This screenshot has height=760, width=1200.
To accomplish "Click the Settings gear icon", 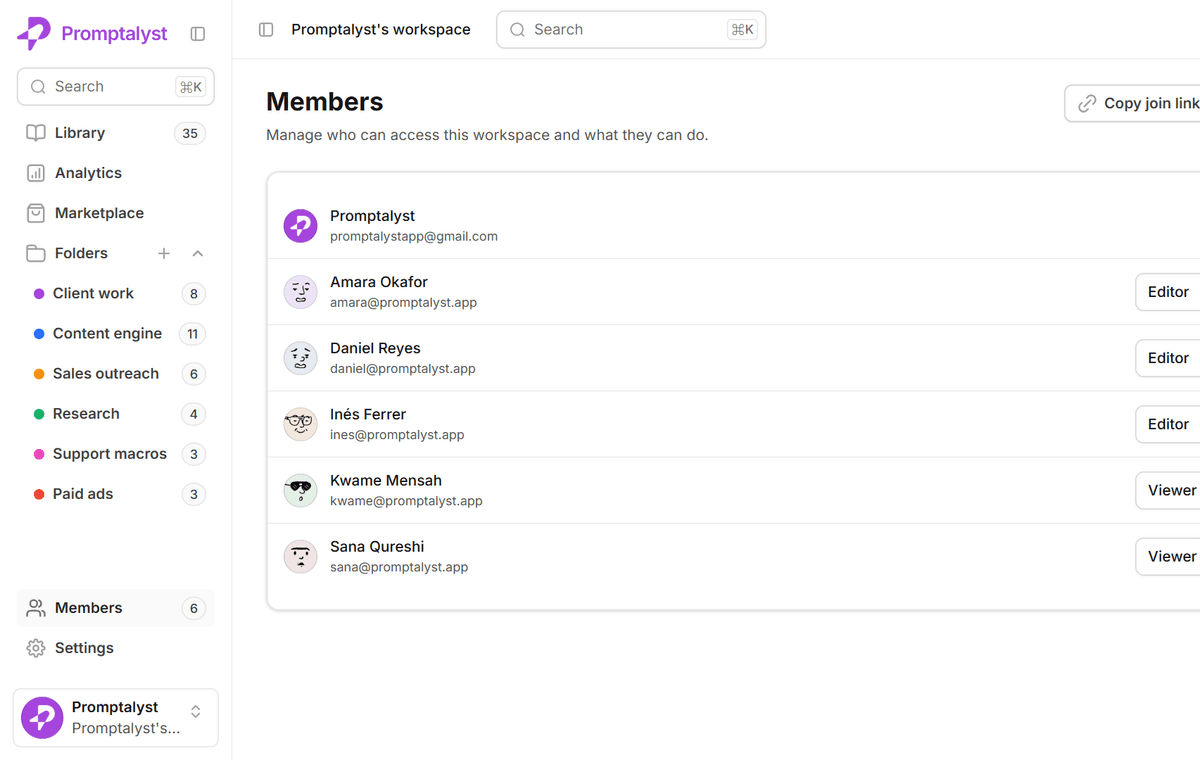I will click(x=36, y=648).
